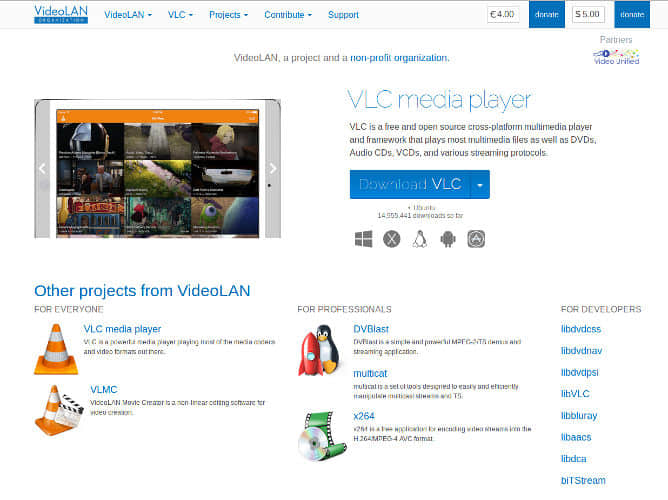
Task: Click the x264 film reel icon
Action: [322, 436]
